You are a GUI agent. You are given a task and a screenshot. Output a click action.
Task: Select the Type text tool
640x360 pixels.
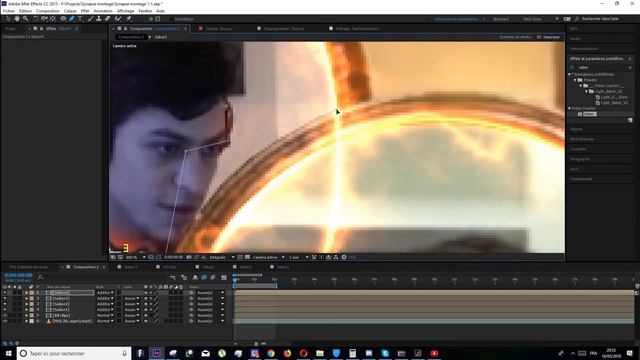coord(80,19)
